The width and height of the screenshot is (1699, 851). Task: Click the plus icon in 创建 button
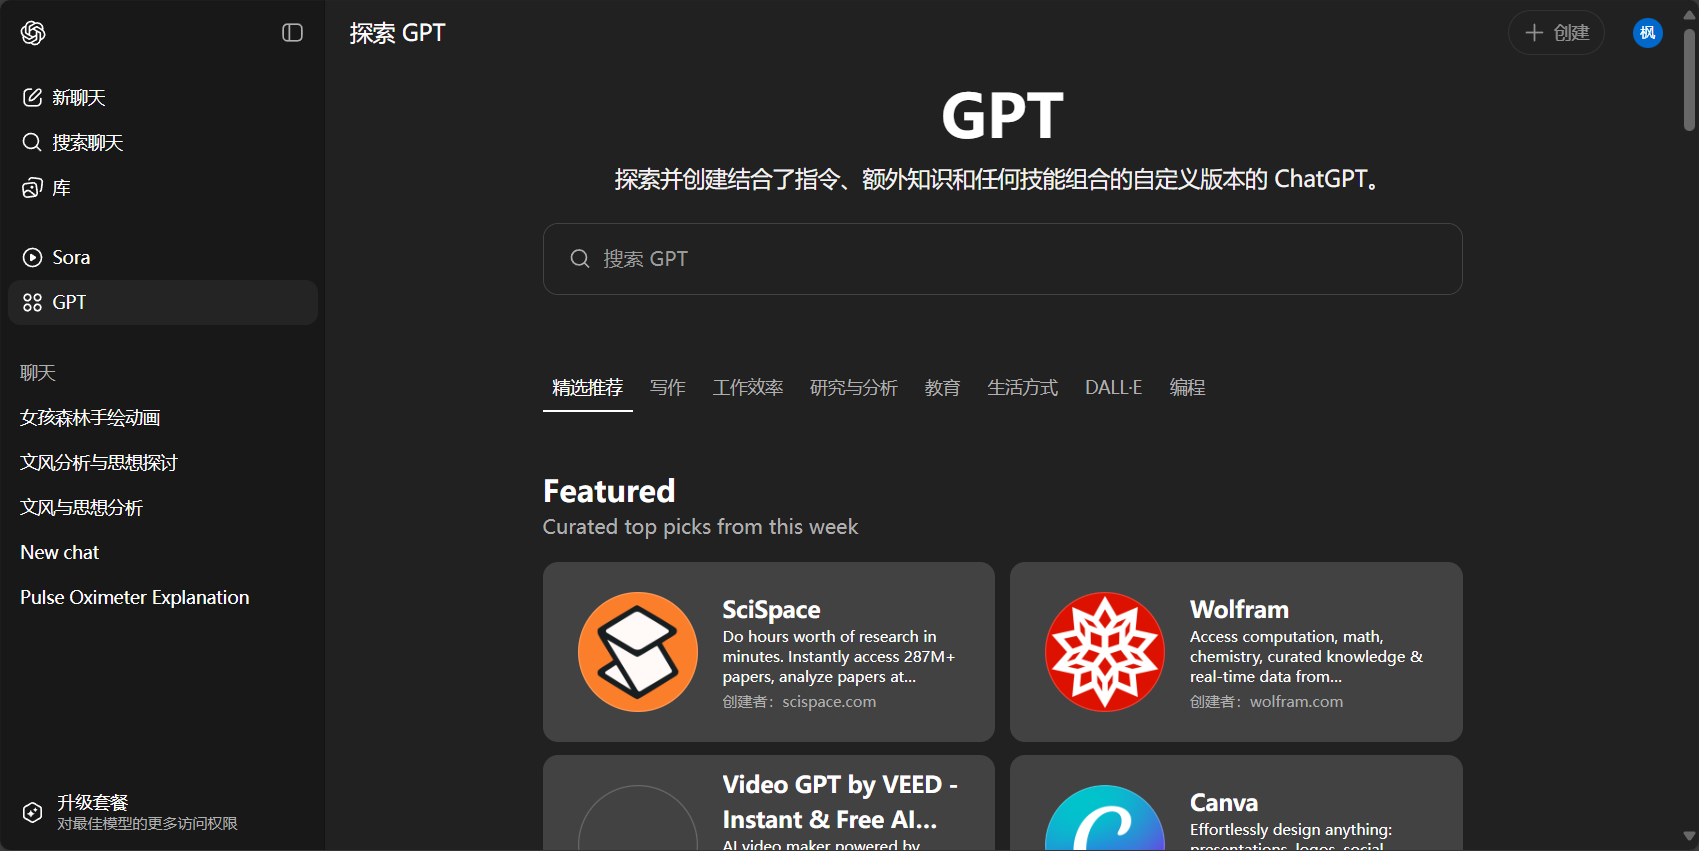coord(1534,33)
